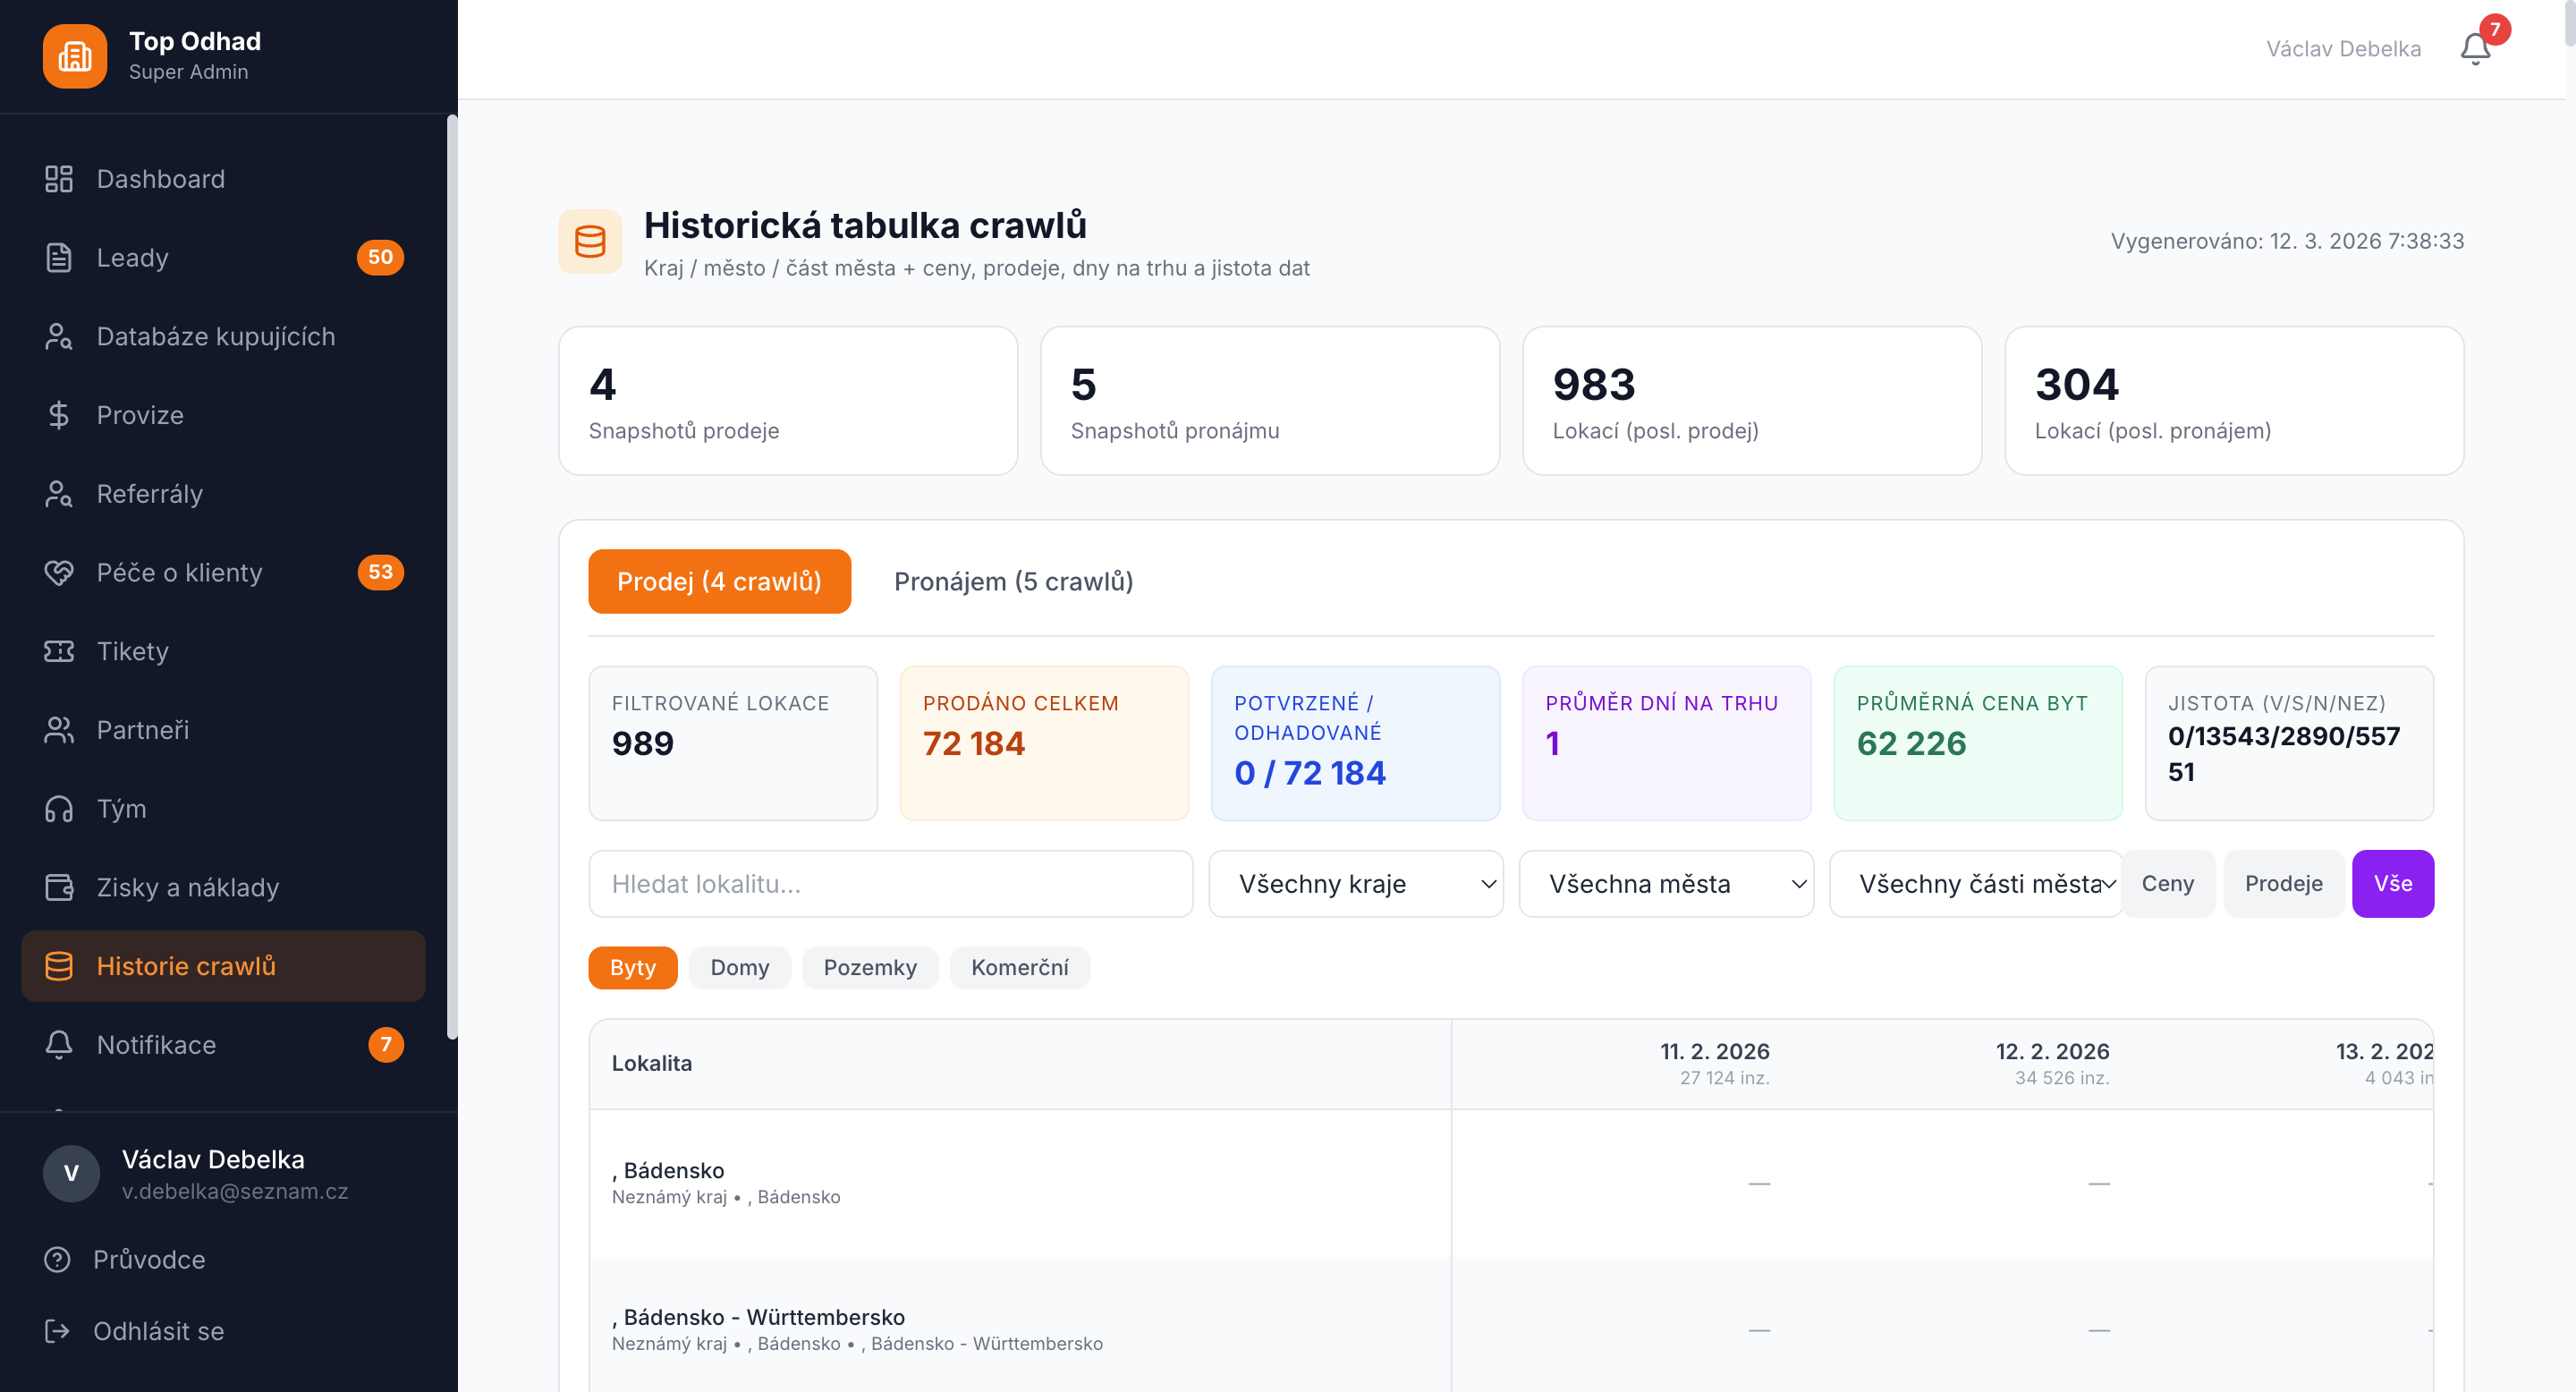The image size is (2576, 1392).
Task: Click the Hledat lokalitu search field
Action: click(x=890, y=884)
